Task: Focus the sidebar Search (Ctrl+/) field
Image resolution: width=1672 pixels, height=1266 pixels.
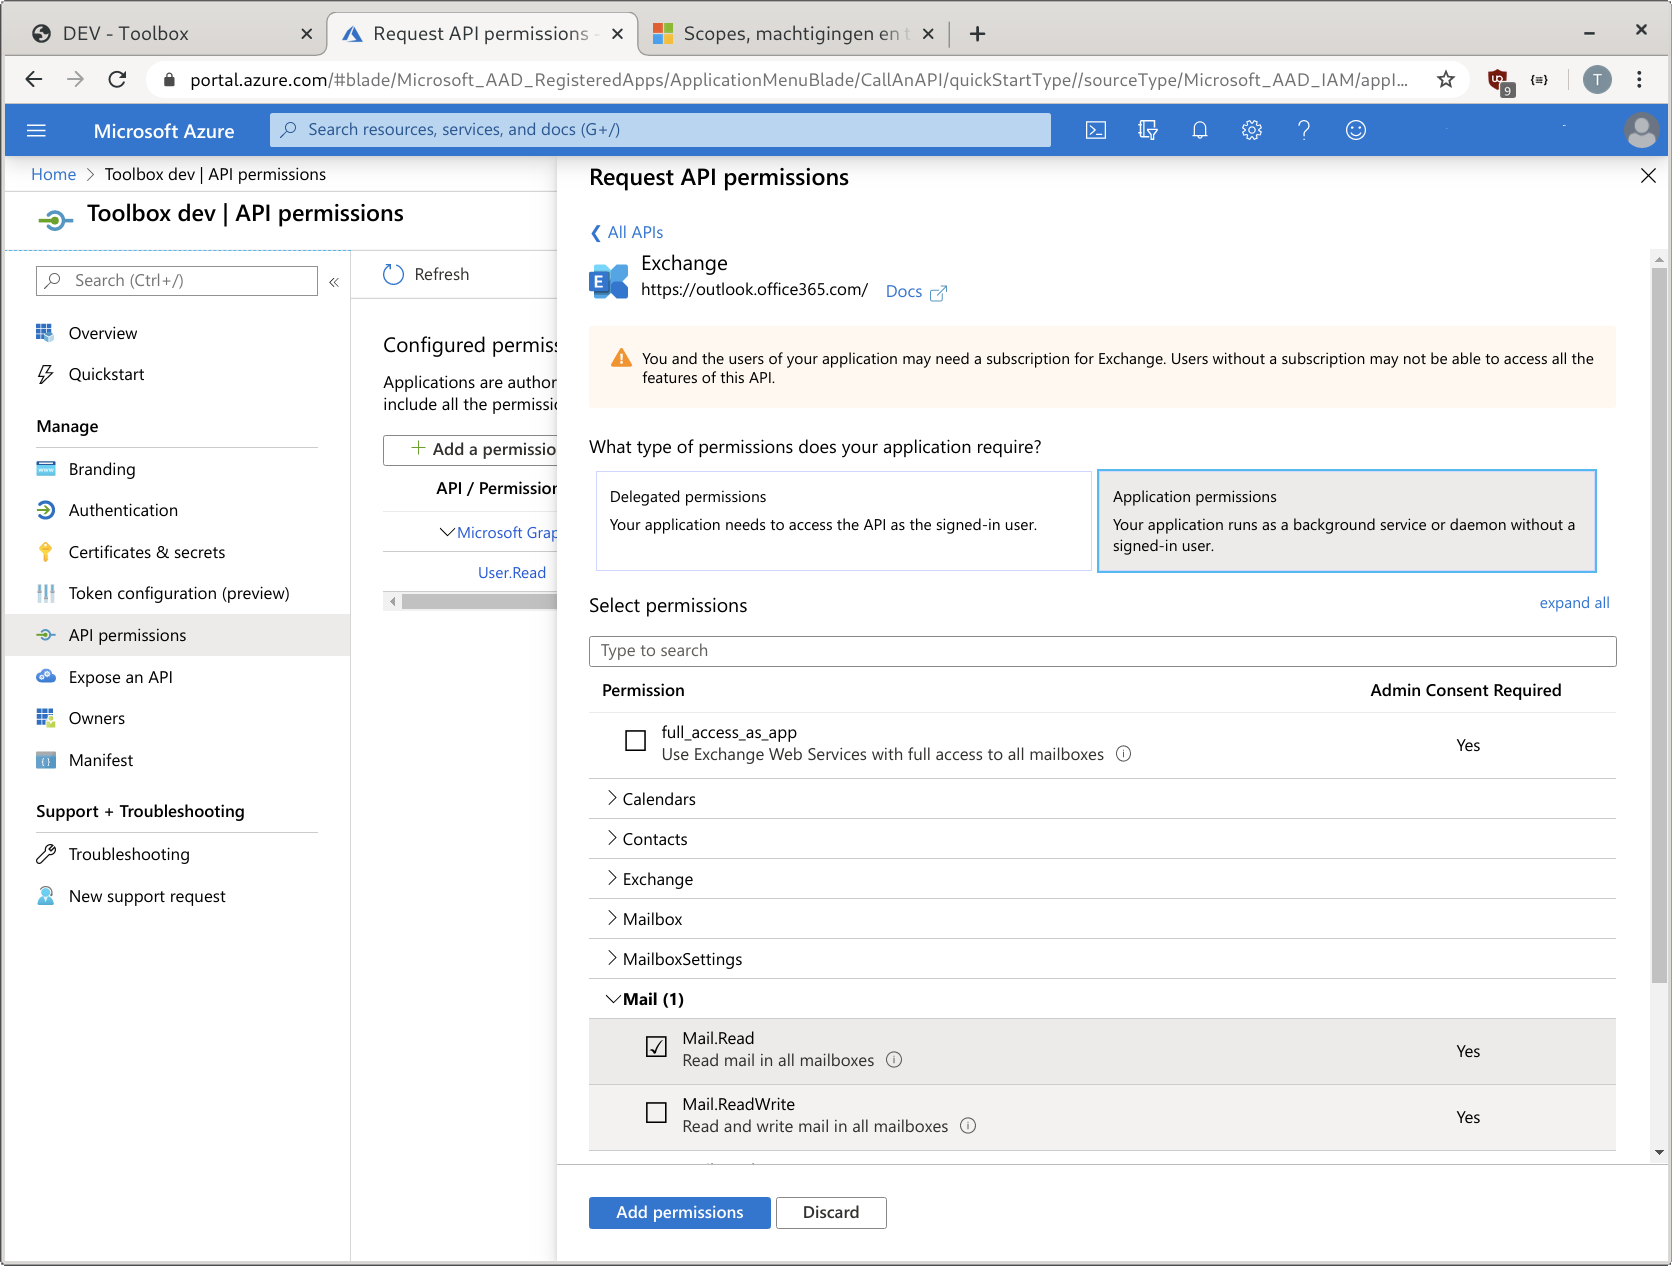Action: pos(177,281)
